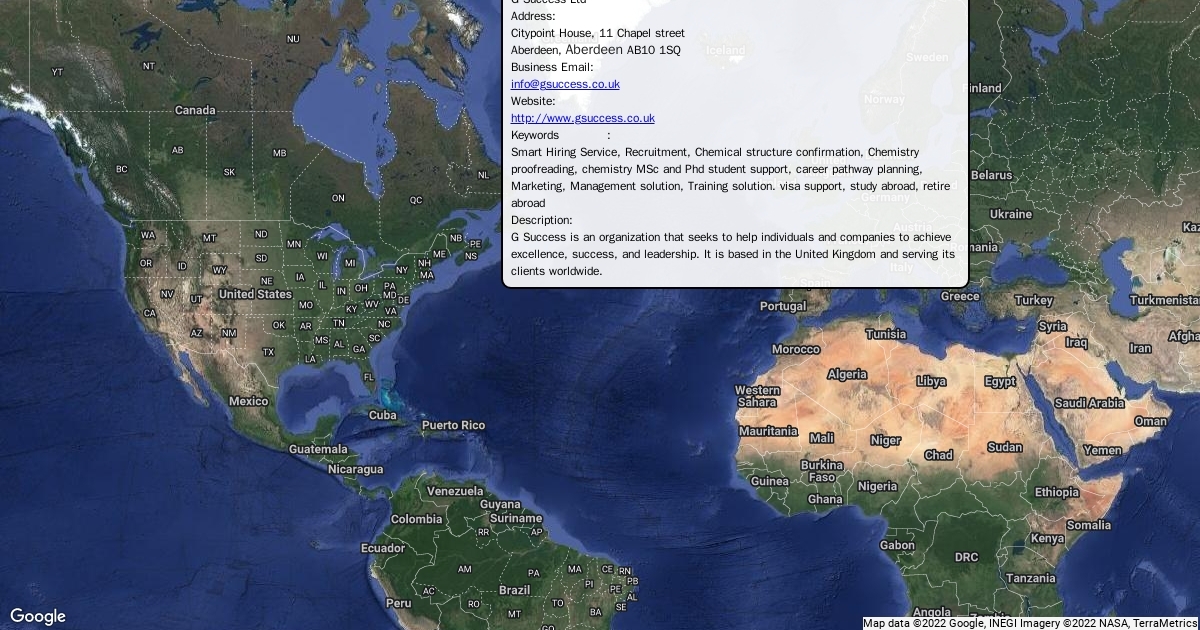Click the Mexico country label
This screenshot has width=1200, height=630.
[248, 401]
